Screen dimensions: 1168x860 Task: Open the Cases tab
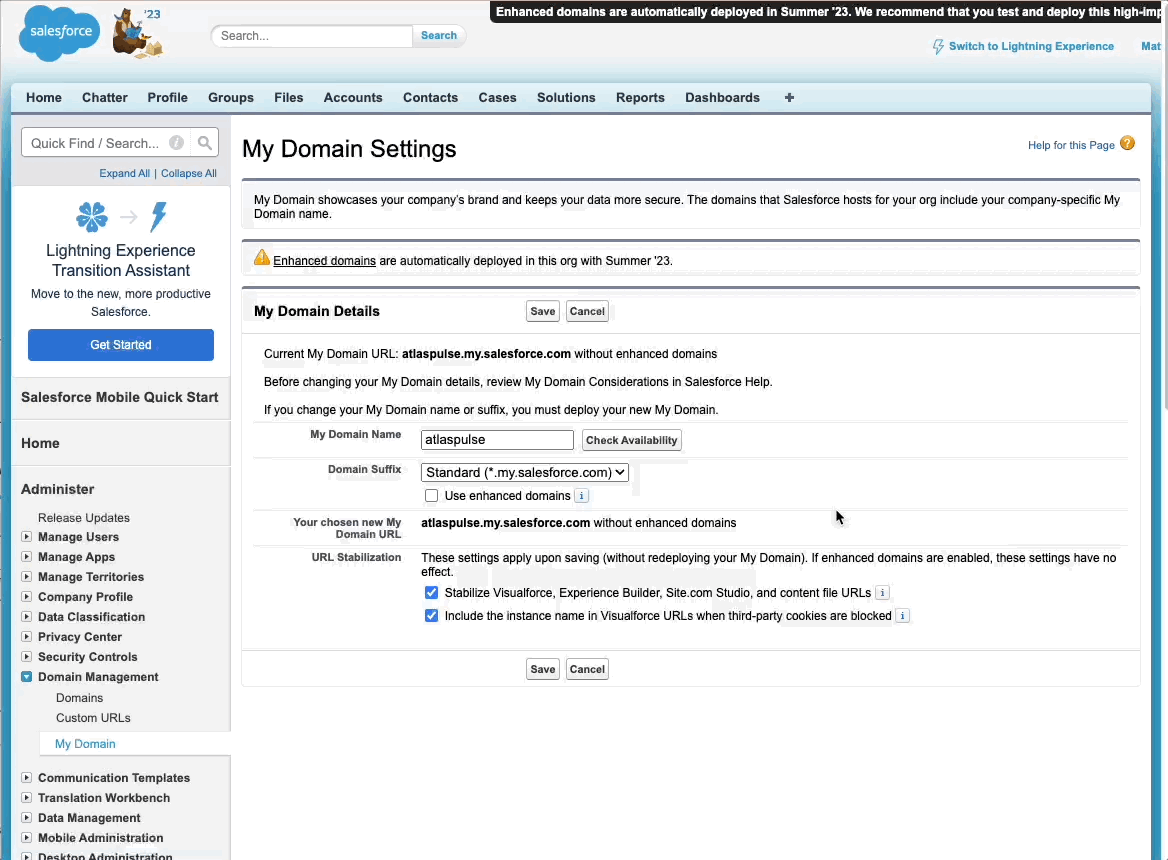tap(498, 98)
